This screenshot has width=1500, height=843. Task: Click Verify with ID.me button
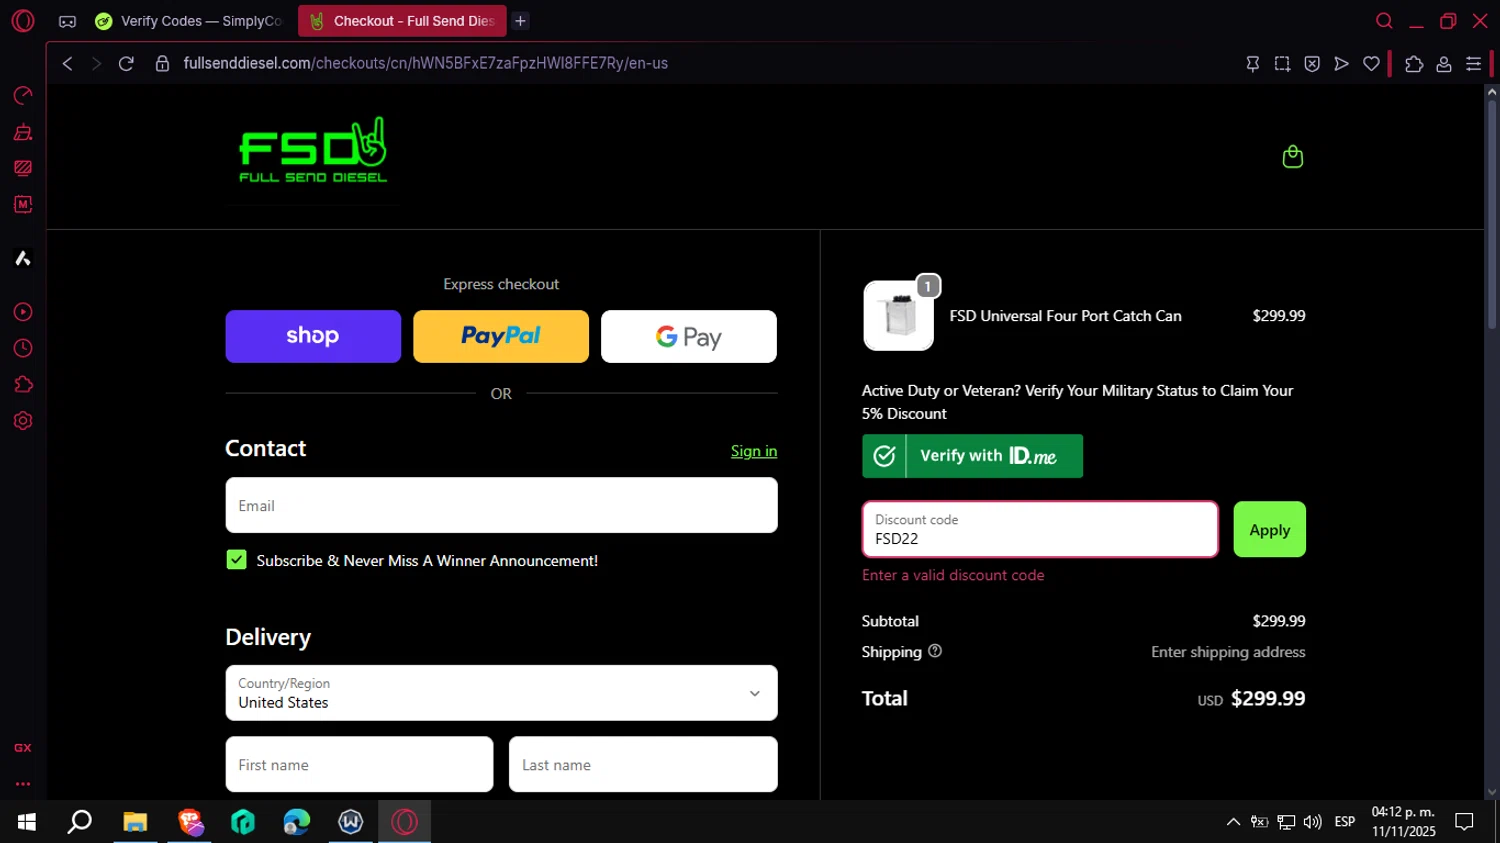pyautogui.click(x=972, y=456)
